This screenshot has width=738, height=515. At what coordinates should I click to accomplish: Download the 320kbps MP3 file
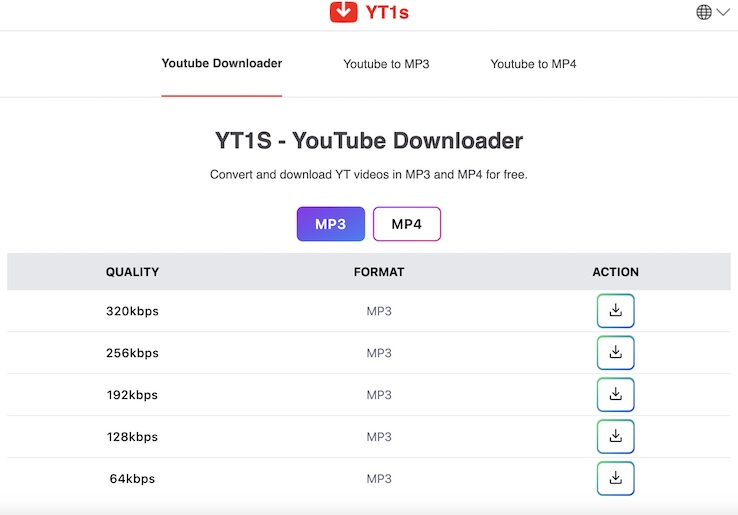[615, 311]
